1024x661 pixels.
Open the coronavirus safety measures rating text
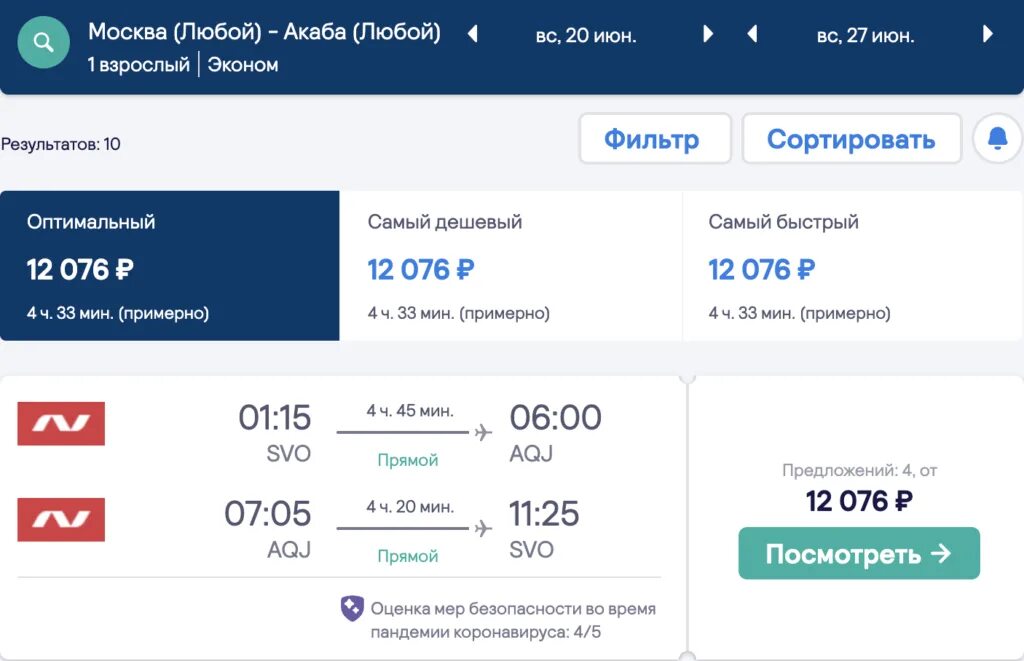(x=513, y=620)
